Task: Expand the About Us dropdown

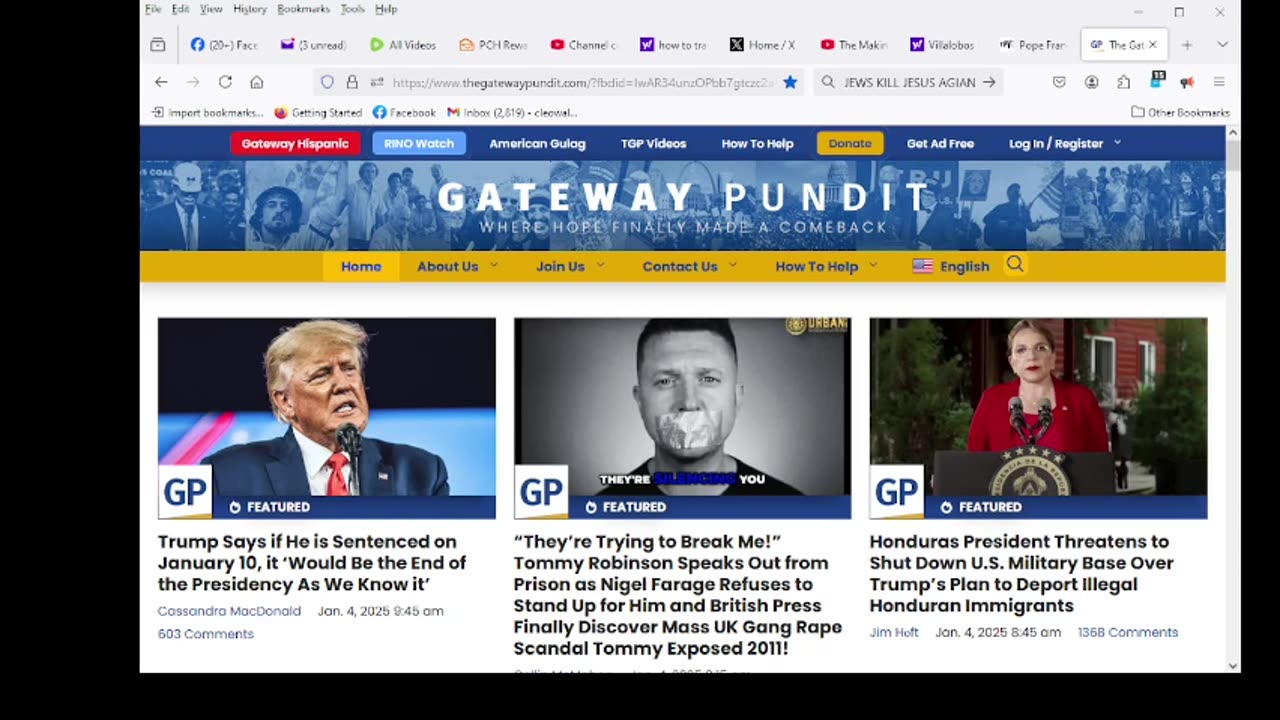Action: pos(457,266)
